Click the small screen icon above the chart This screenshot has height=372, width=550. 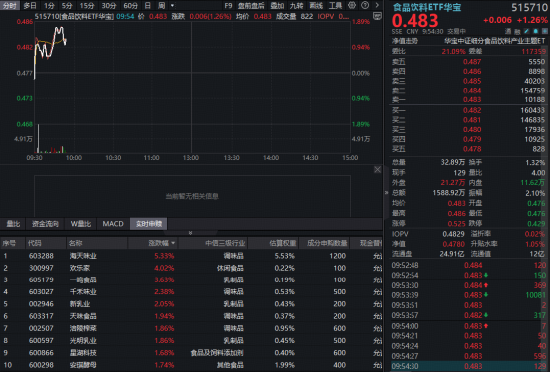(377, 16)
